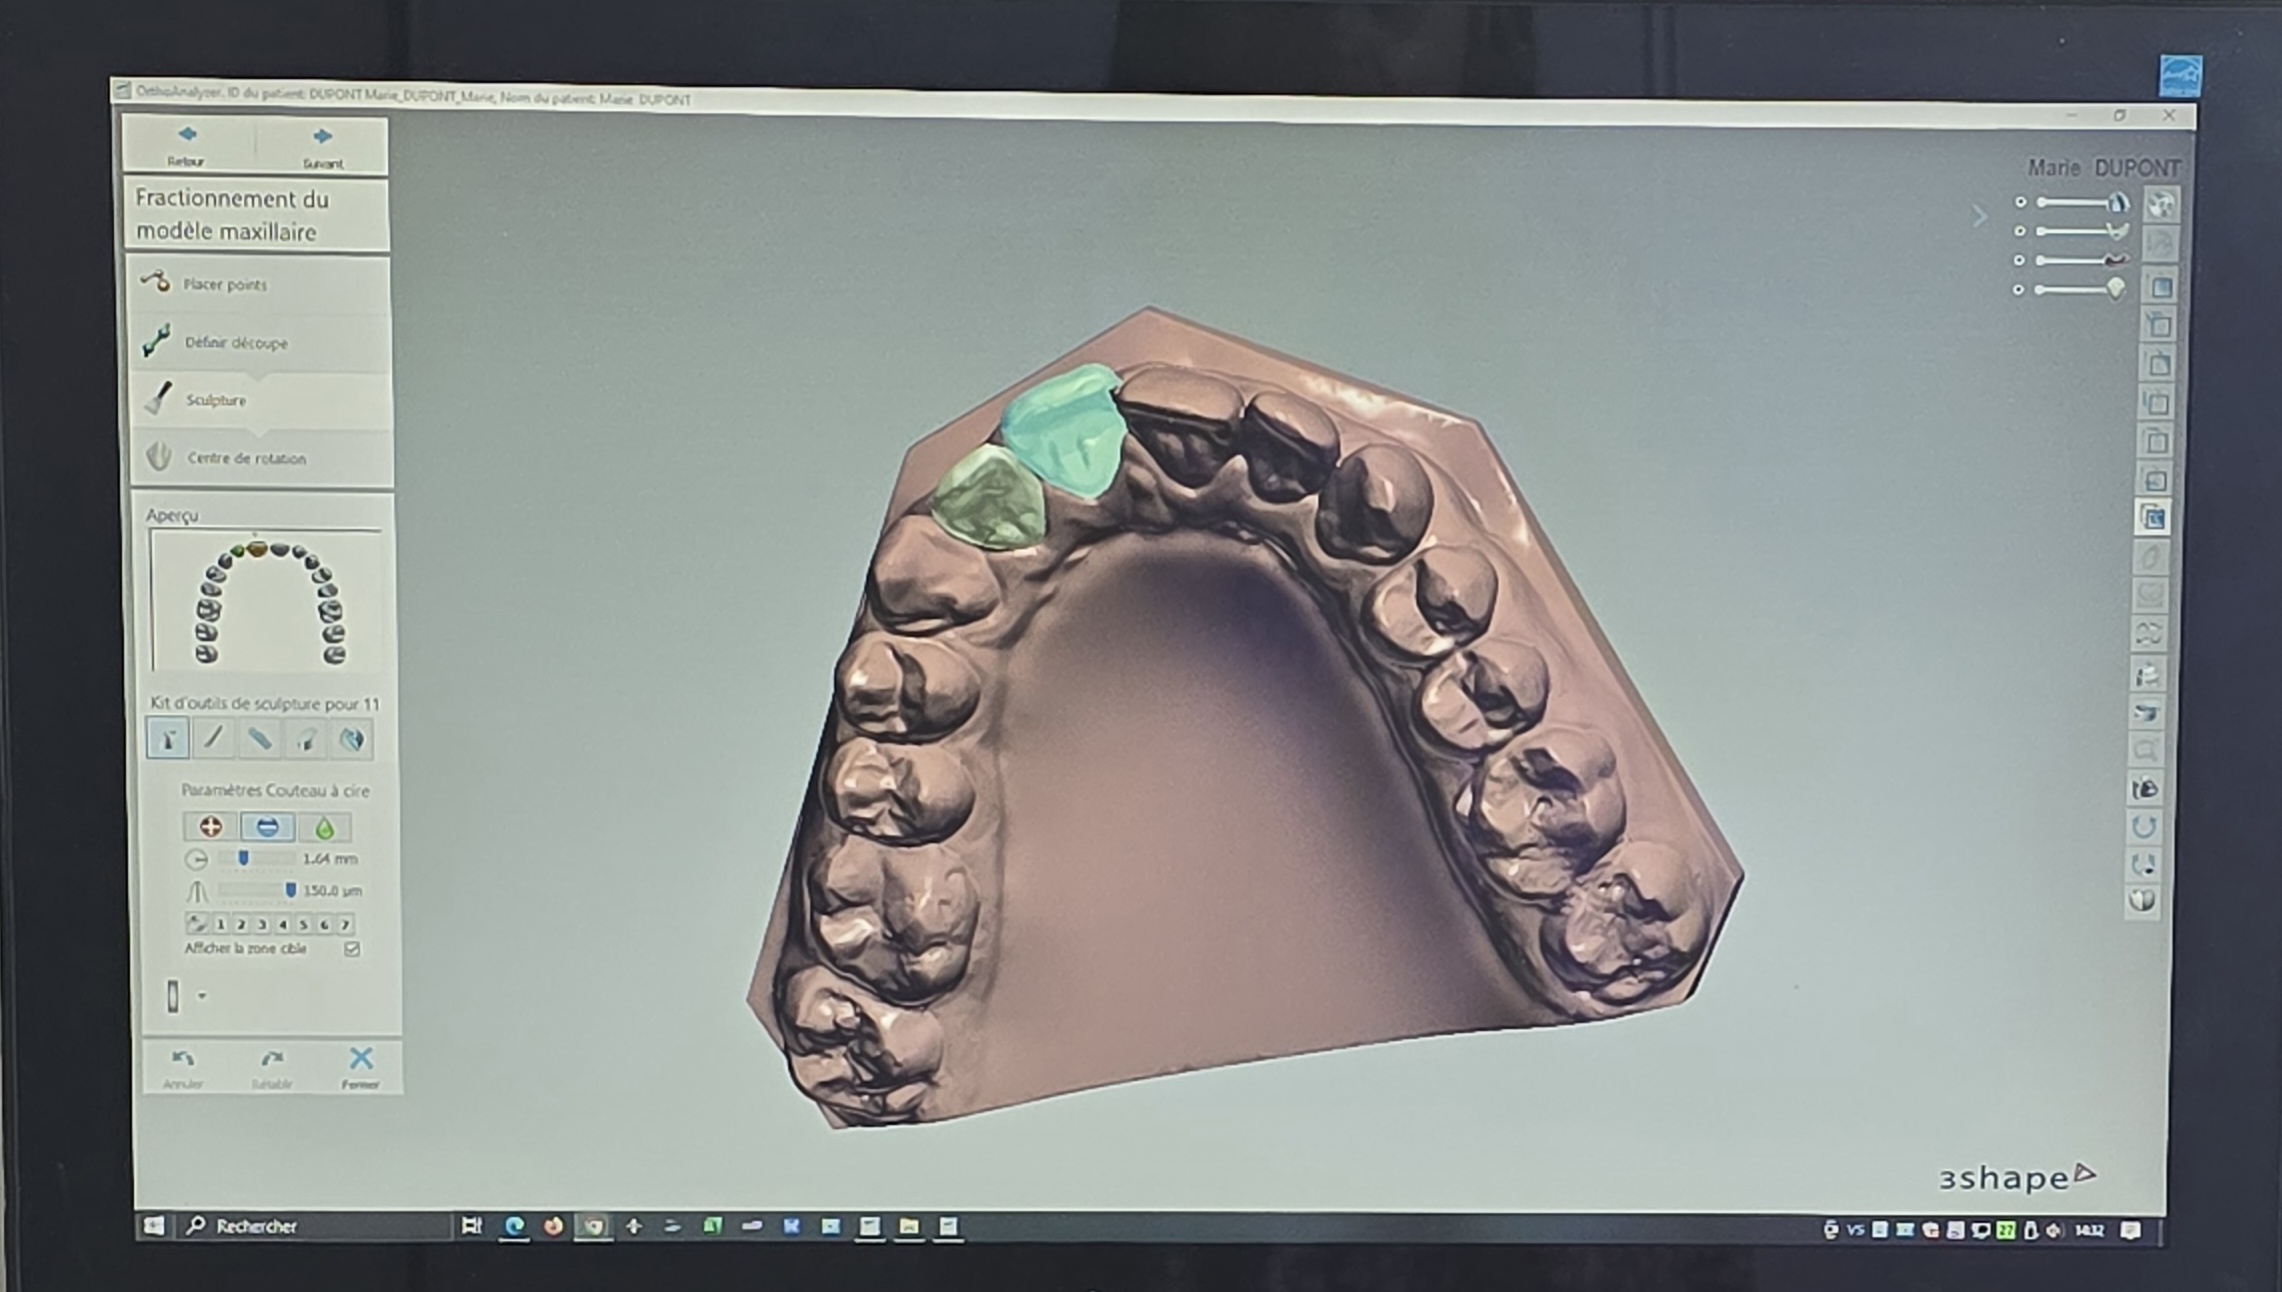Open the Placer points step

click(259, 285)
